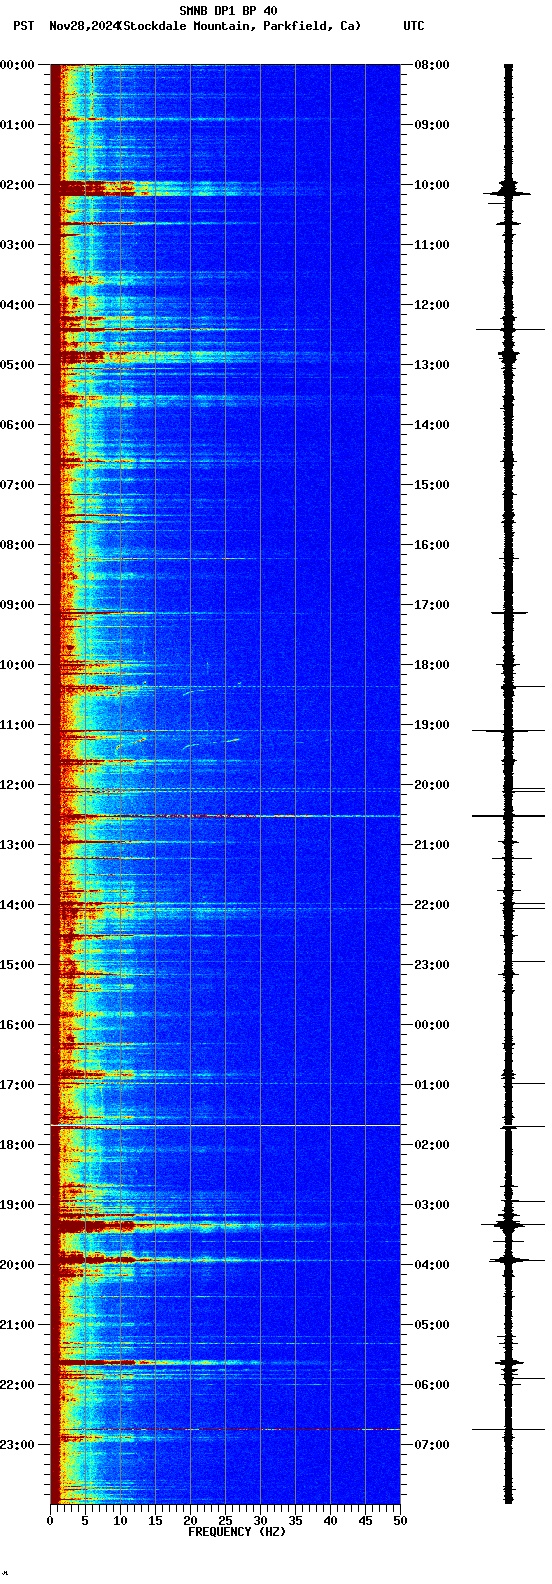Click the PST axis label "05:00"
552x1584 pixels.
(17, 365)
